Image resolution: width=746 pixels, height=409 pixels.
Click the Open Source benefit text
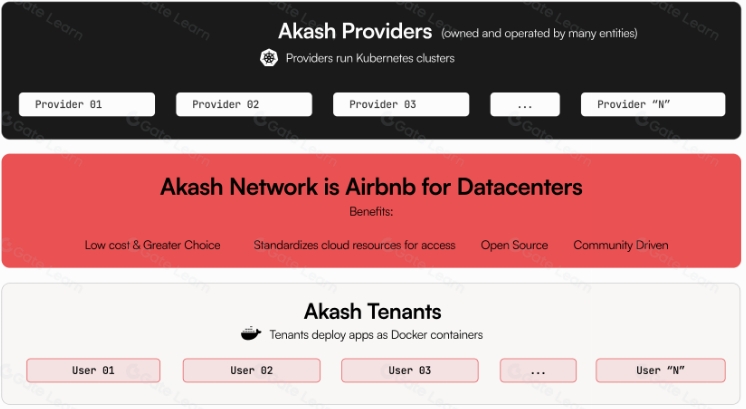pos(514,245)
